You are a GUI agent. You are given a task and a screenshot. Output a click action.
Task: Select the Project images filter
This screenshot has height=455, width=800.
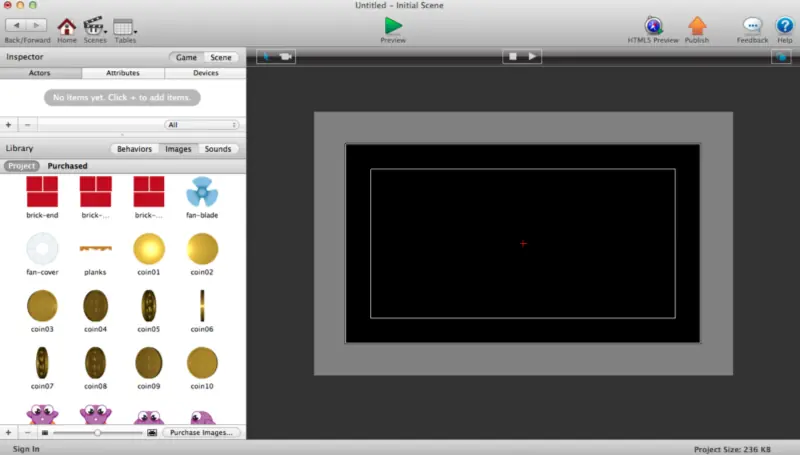point(21,166)
